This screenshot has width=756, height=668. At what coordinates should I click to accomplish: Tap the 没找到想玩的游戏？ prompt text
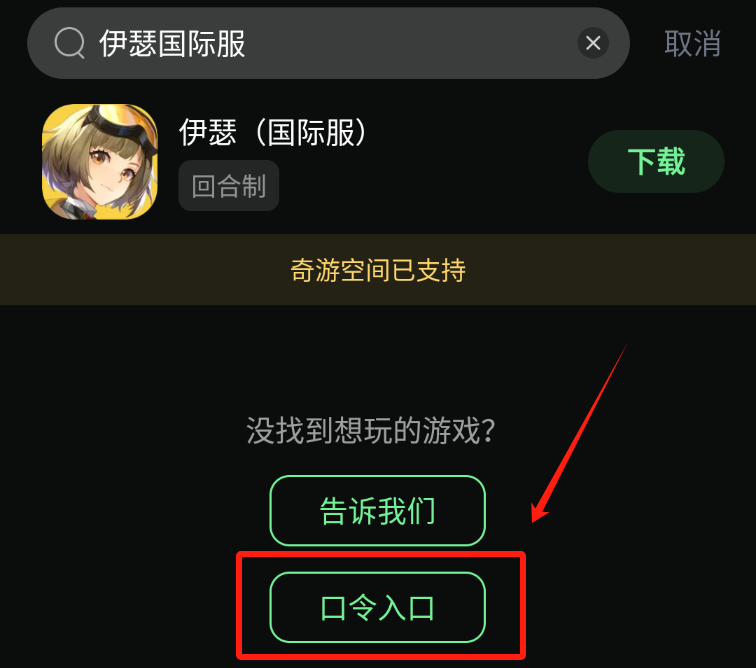point(370,430)
